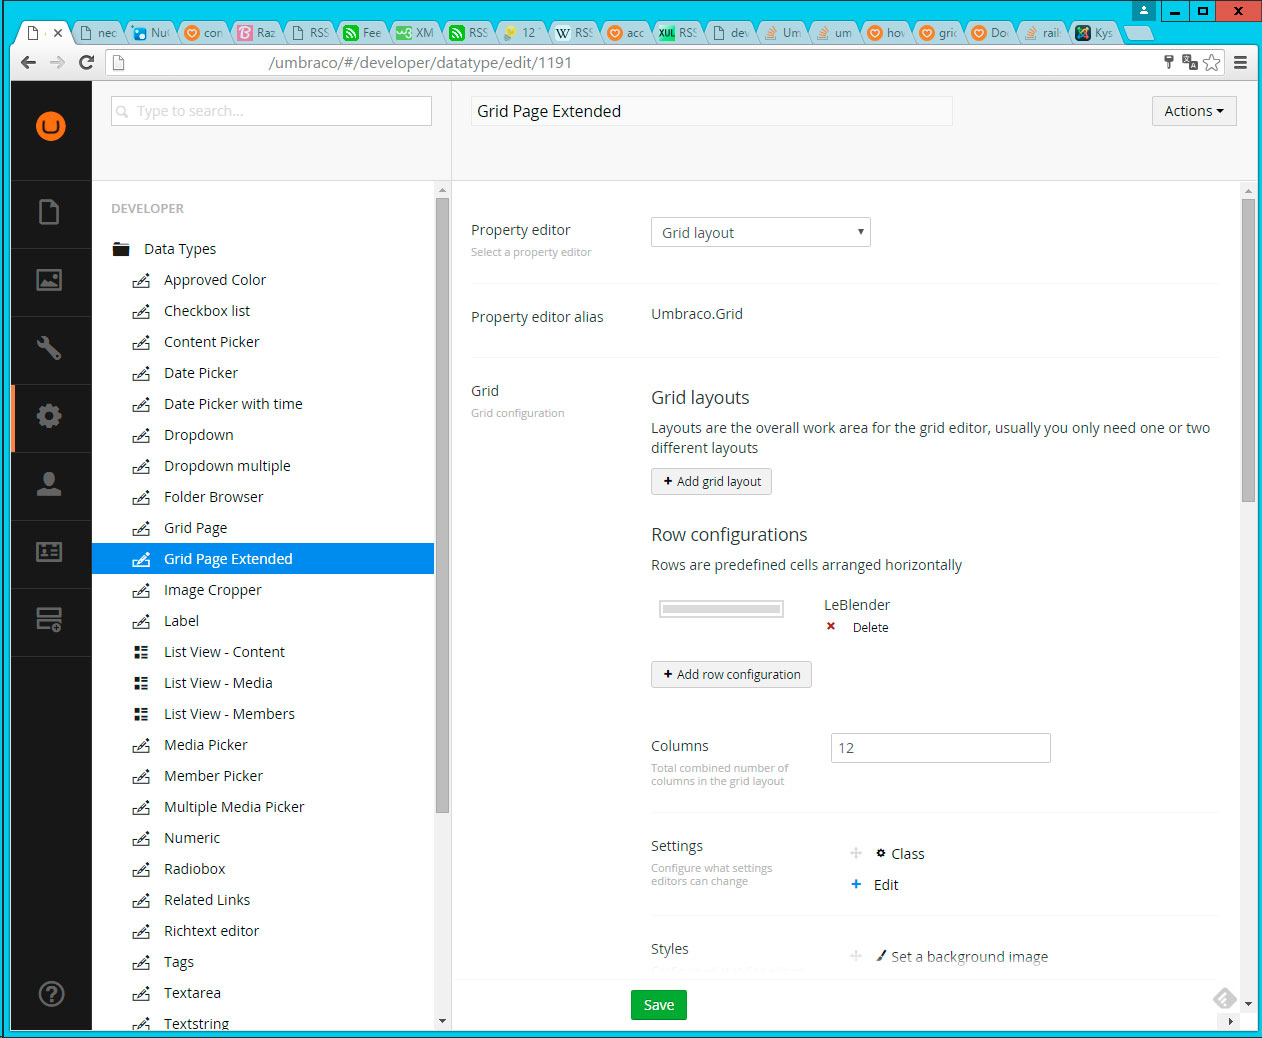Switch to the Wikipedia RSS tab
Screen dimensions: 1262x1038
coord(574,33)
